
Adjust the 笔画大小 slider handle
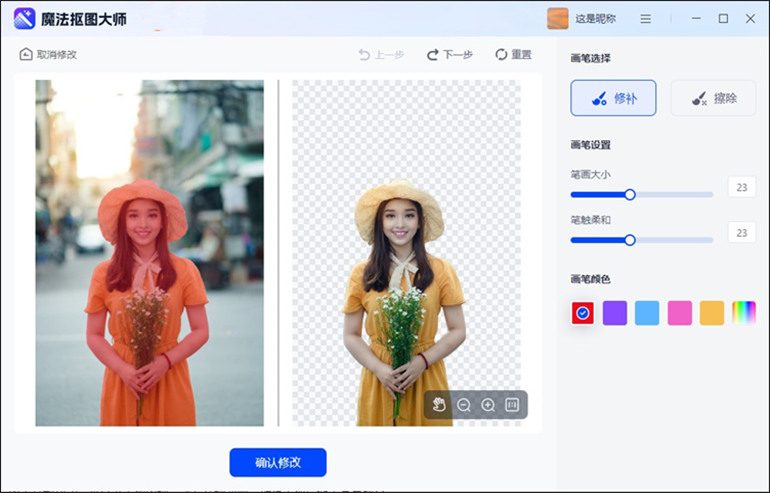(x=630, y=195)
